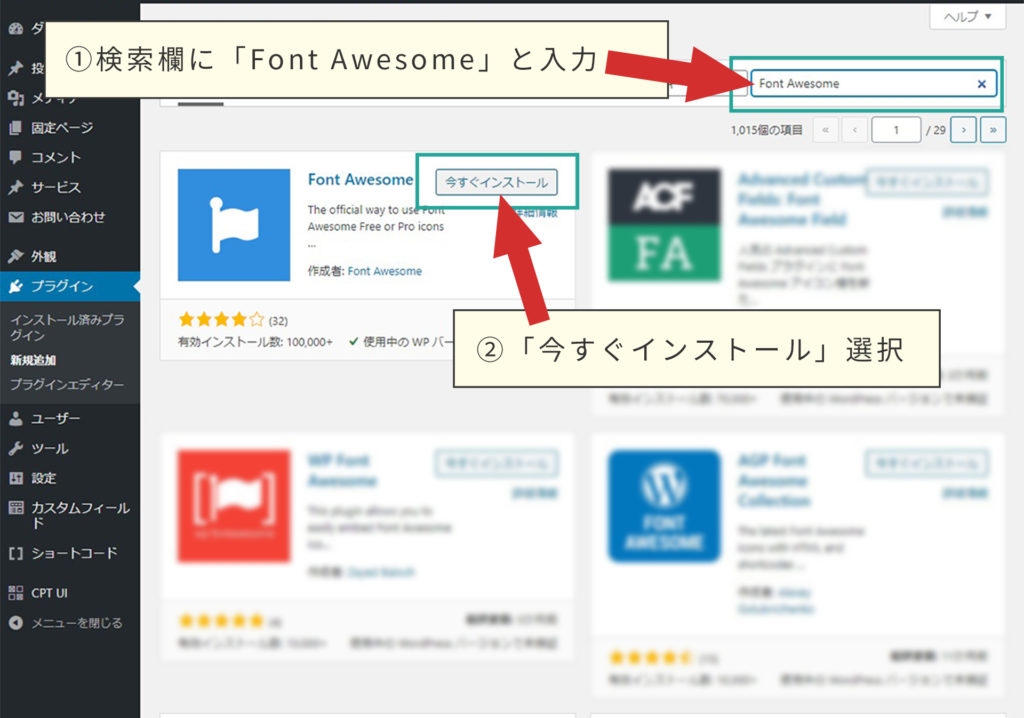Viewport: 1024px width, 718px height.
Task: Click the settings sliders icon beside 設定
Action: pos(16,478)
